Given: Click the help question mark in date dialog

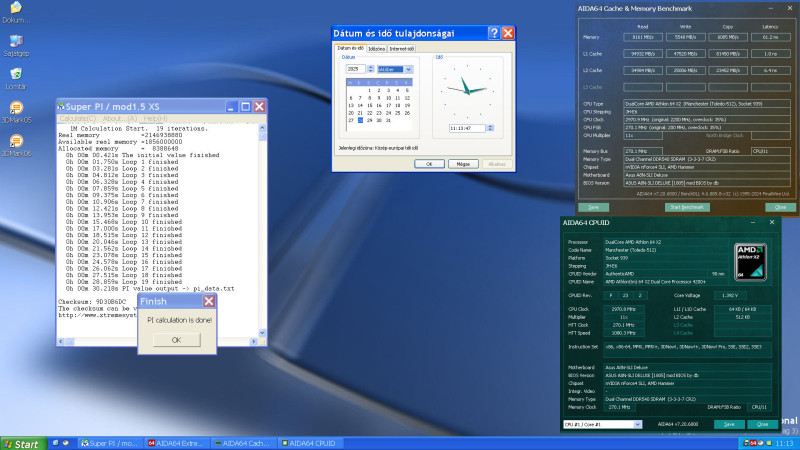Looking at the screenshot, I should coord(493,33).
